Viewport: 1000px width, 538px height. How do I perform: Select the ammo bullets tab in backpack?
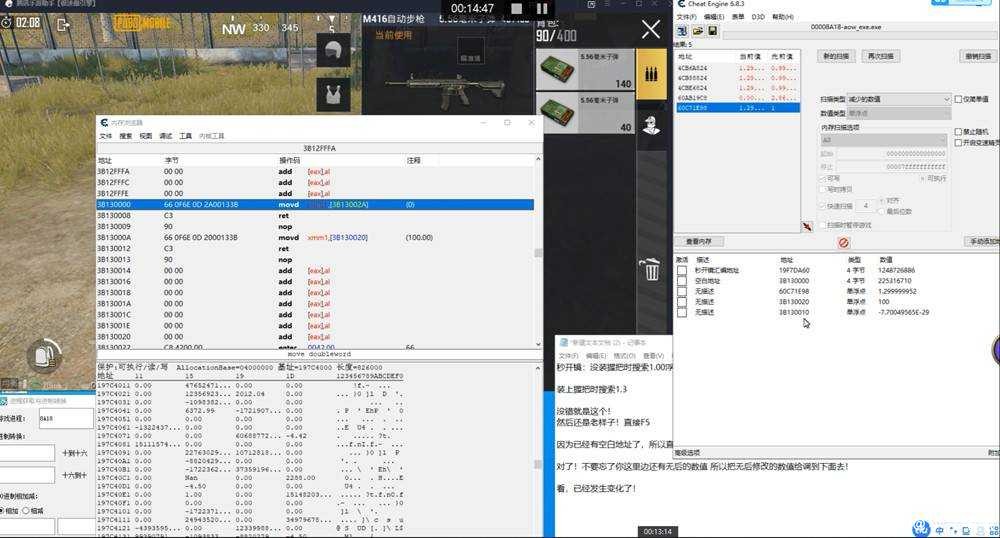651,74
